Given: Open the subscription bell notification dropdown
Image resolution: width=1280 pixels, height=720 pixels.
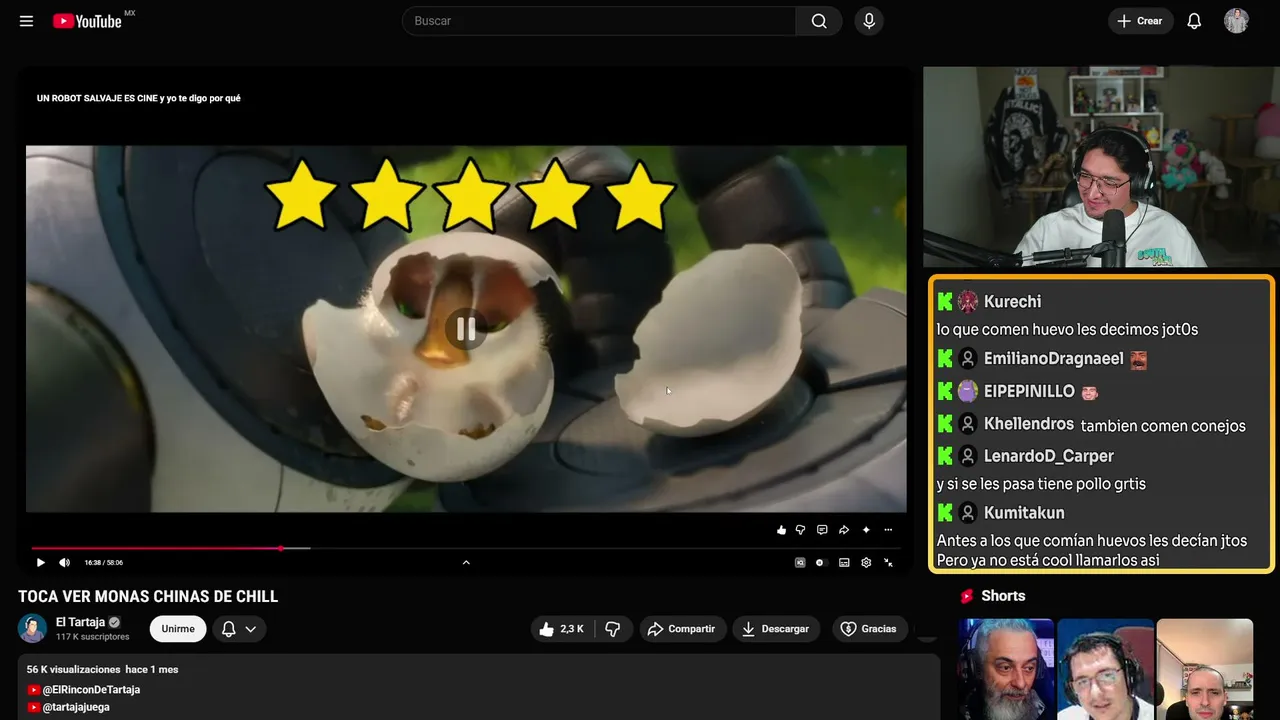Looking at the screenshot, I should point(238,629).
